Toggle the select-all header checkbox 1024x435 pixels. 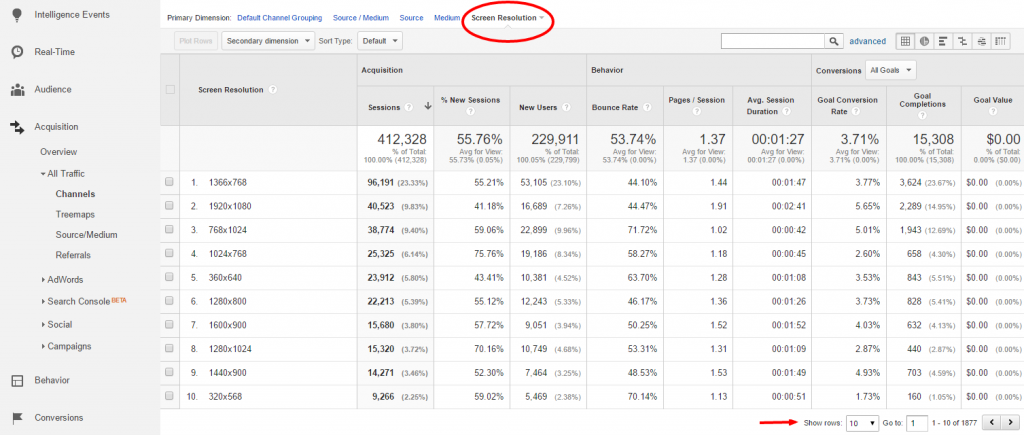click(x=170, y=89)
